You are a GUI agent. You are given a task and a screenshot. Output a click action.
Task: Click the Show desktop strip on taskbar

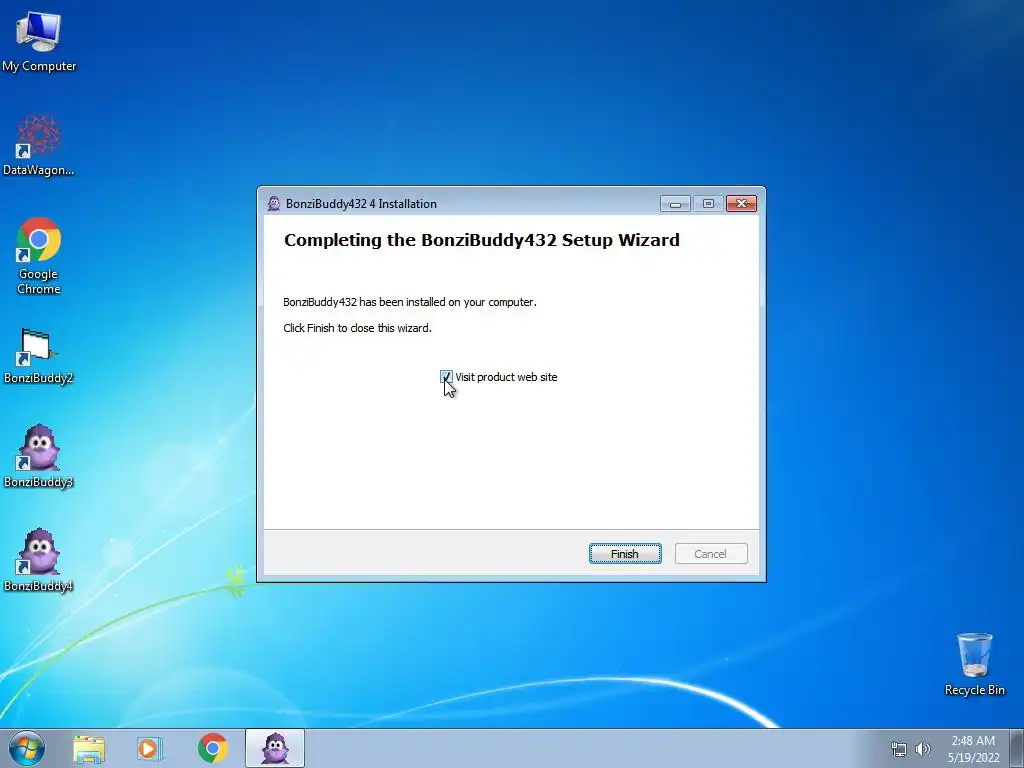click(1017, 748)
